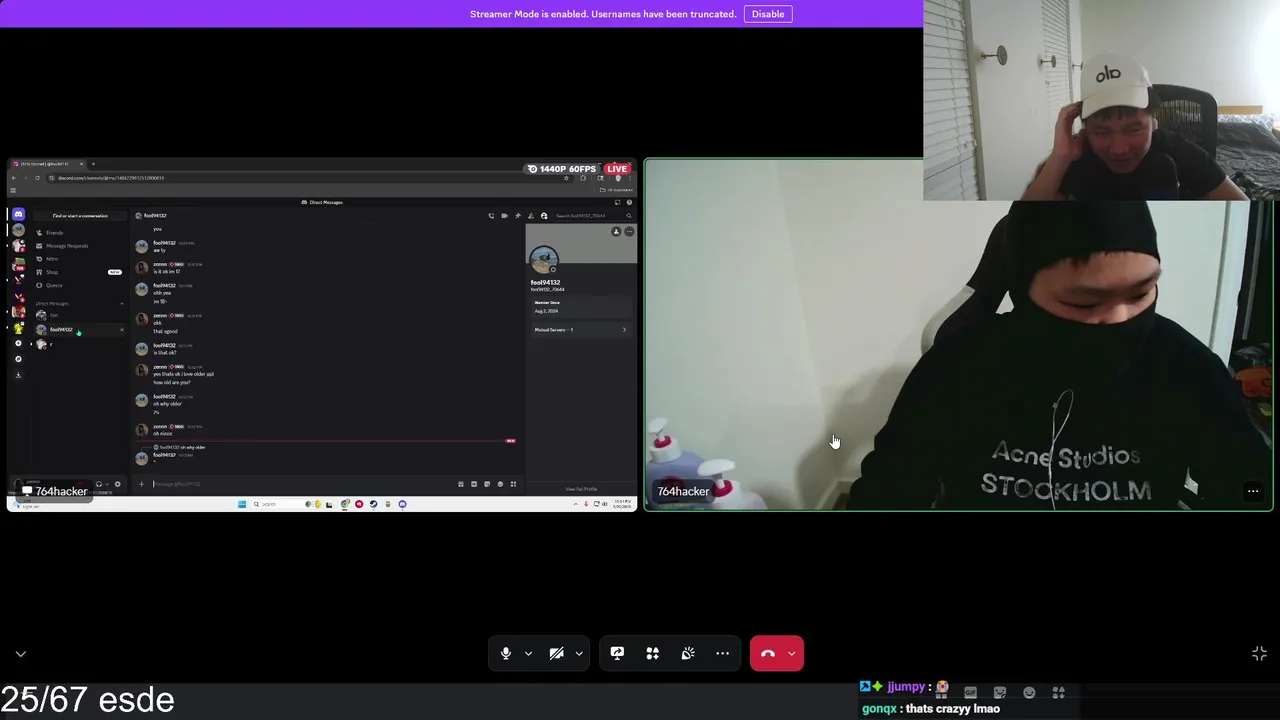The width and height of the screenshot is (1280, 720).
Task: Expand Mutual Servers row in profile panel
Action: click(x=581, y=330)
